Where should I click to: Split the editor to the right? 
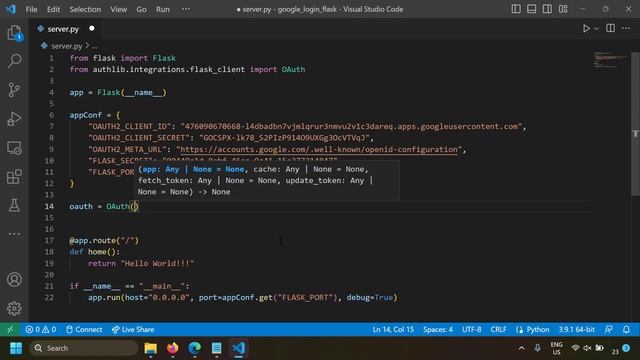click(x=611, y=28)
